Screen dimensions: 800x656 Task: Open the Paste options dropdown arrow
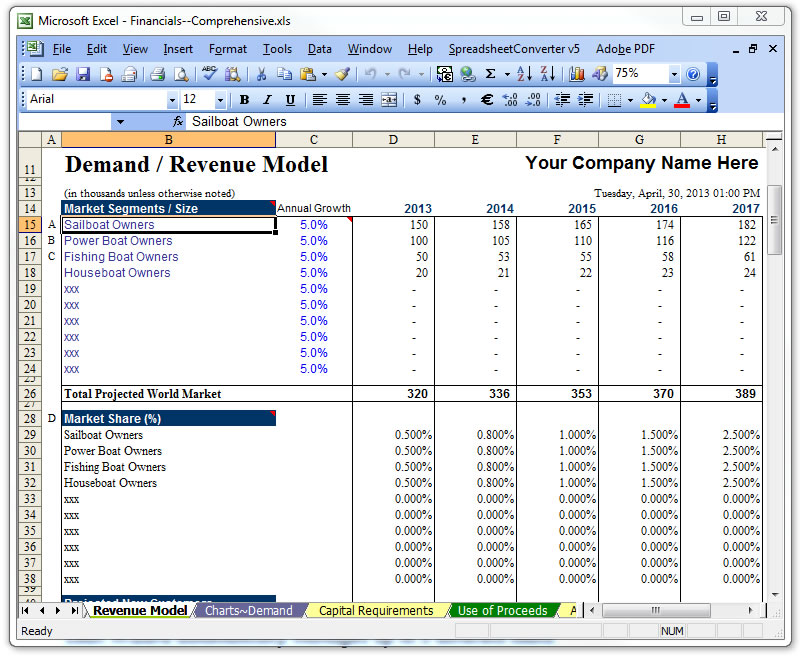[324, 74]
